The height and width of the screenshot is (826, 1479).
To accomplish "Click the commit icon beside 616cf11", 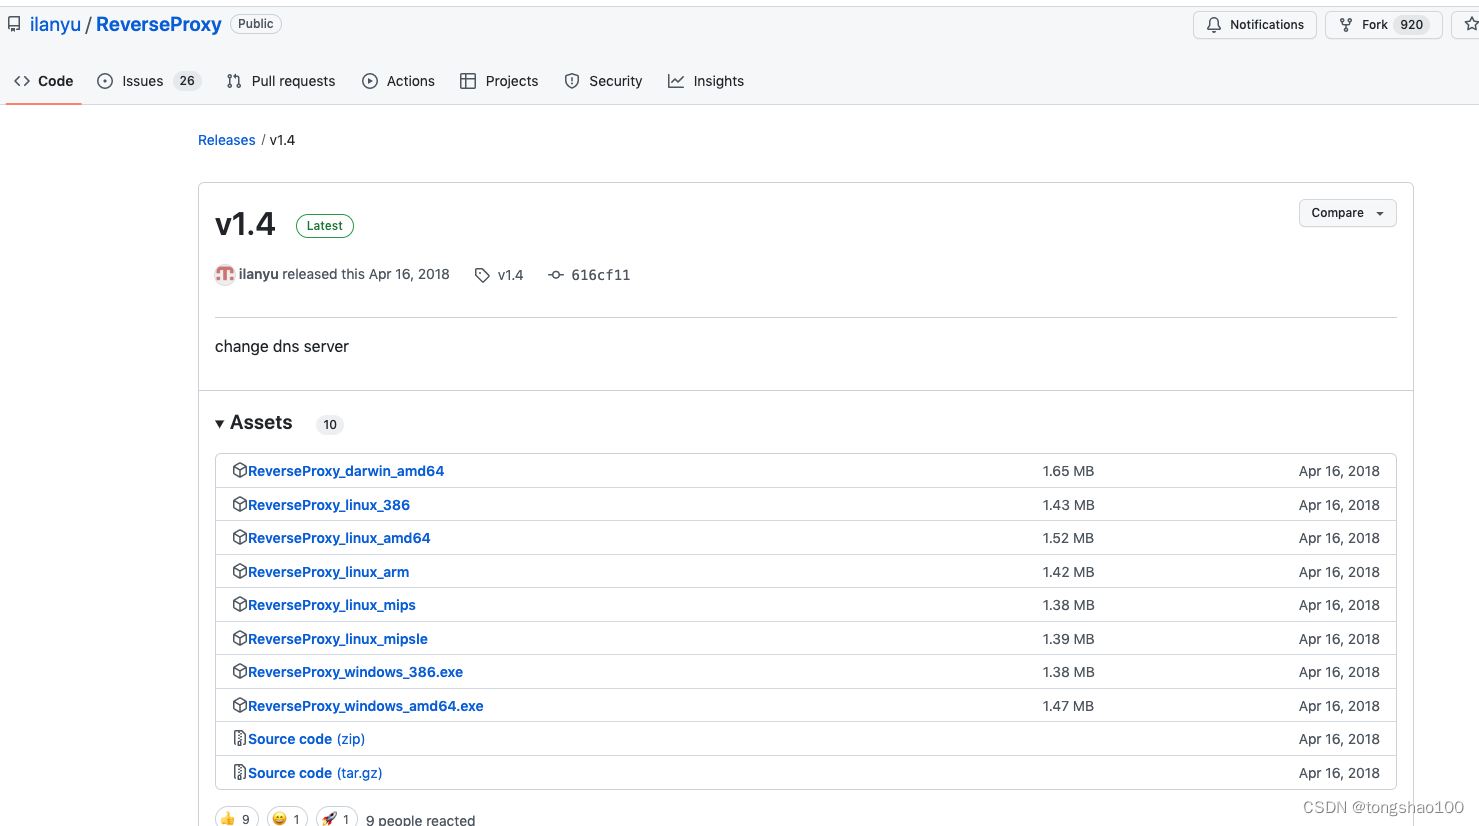I will pyautogui.click(x=556, y=275).
